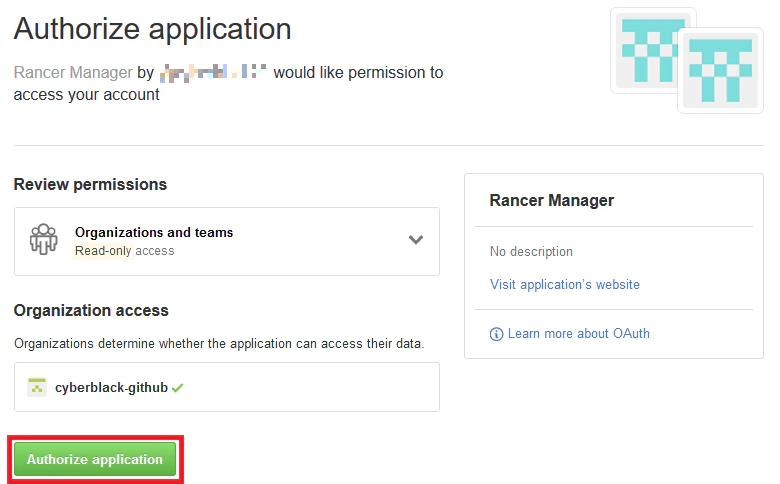Viewport: 780px width, 484px height.
Task: Click the Review permissions heading
Action: tap(91, 185)
